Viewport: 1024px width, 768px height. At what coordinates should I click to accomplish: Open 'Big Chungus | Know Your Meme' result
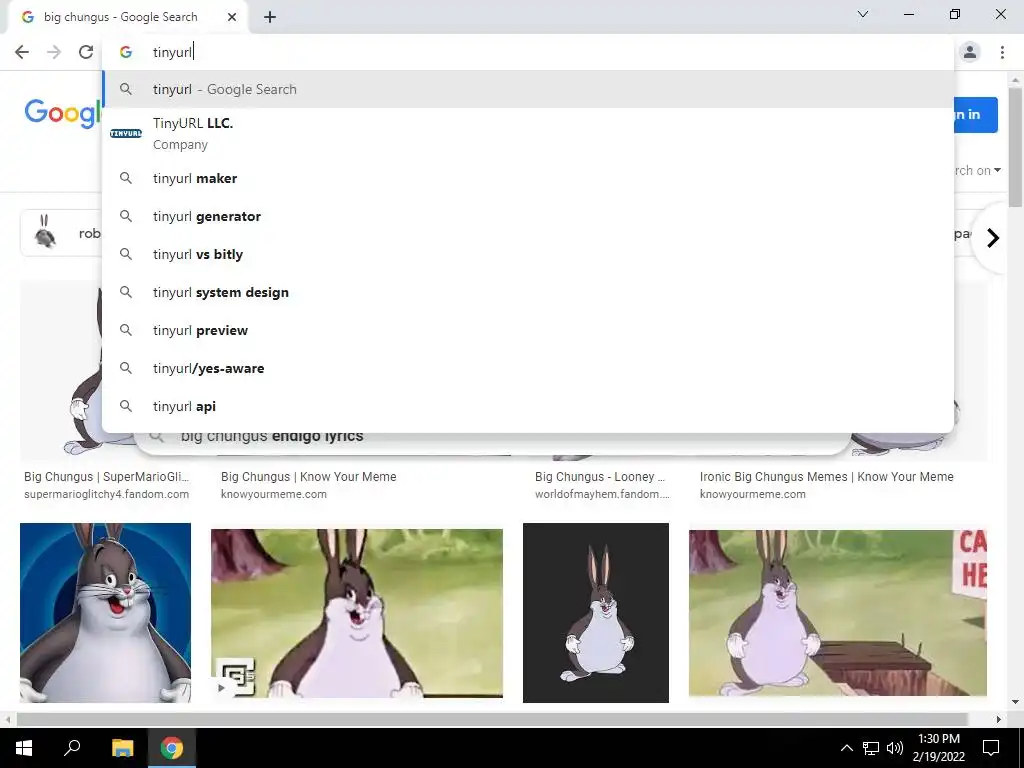[308, 477]
